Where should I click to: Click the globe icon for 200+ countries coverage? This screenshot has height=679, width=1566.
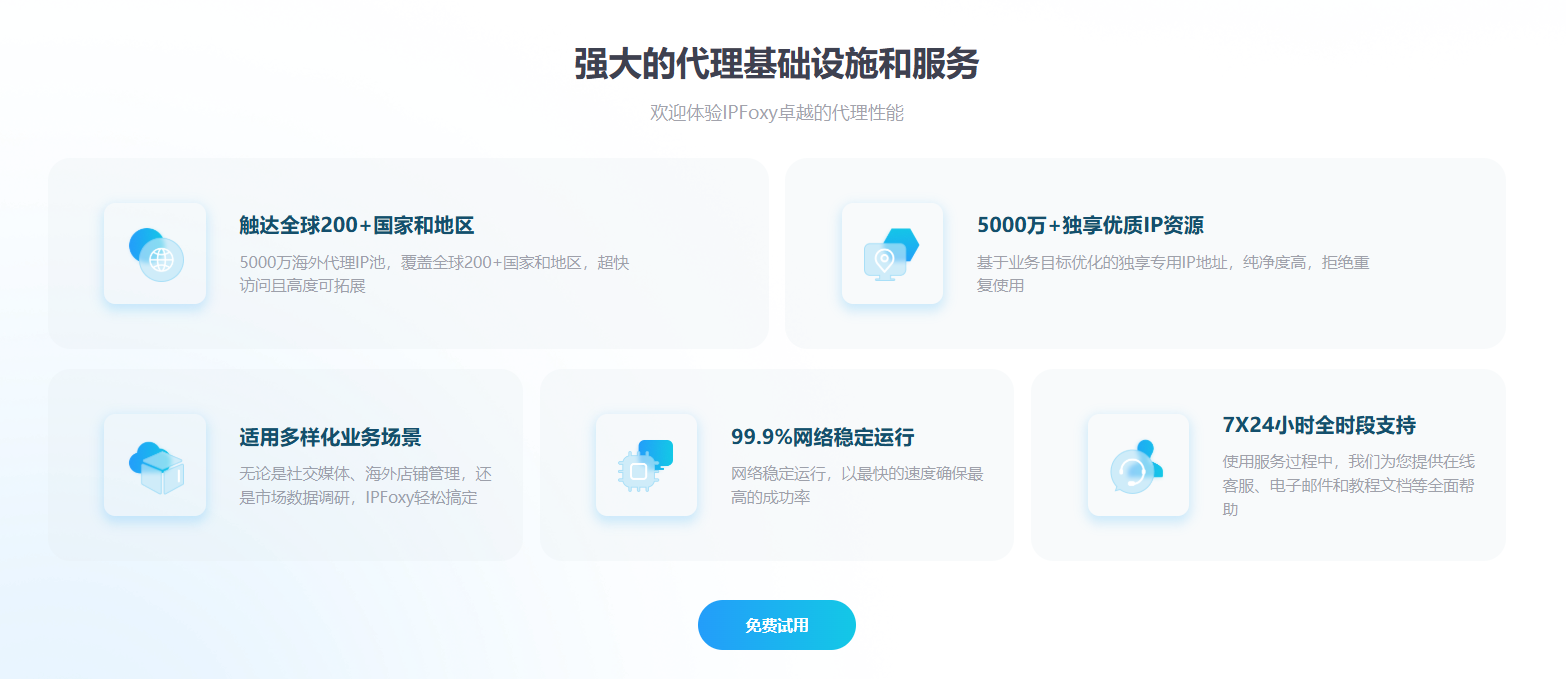(155, 253)
